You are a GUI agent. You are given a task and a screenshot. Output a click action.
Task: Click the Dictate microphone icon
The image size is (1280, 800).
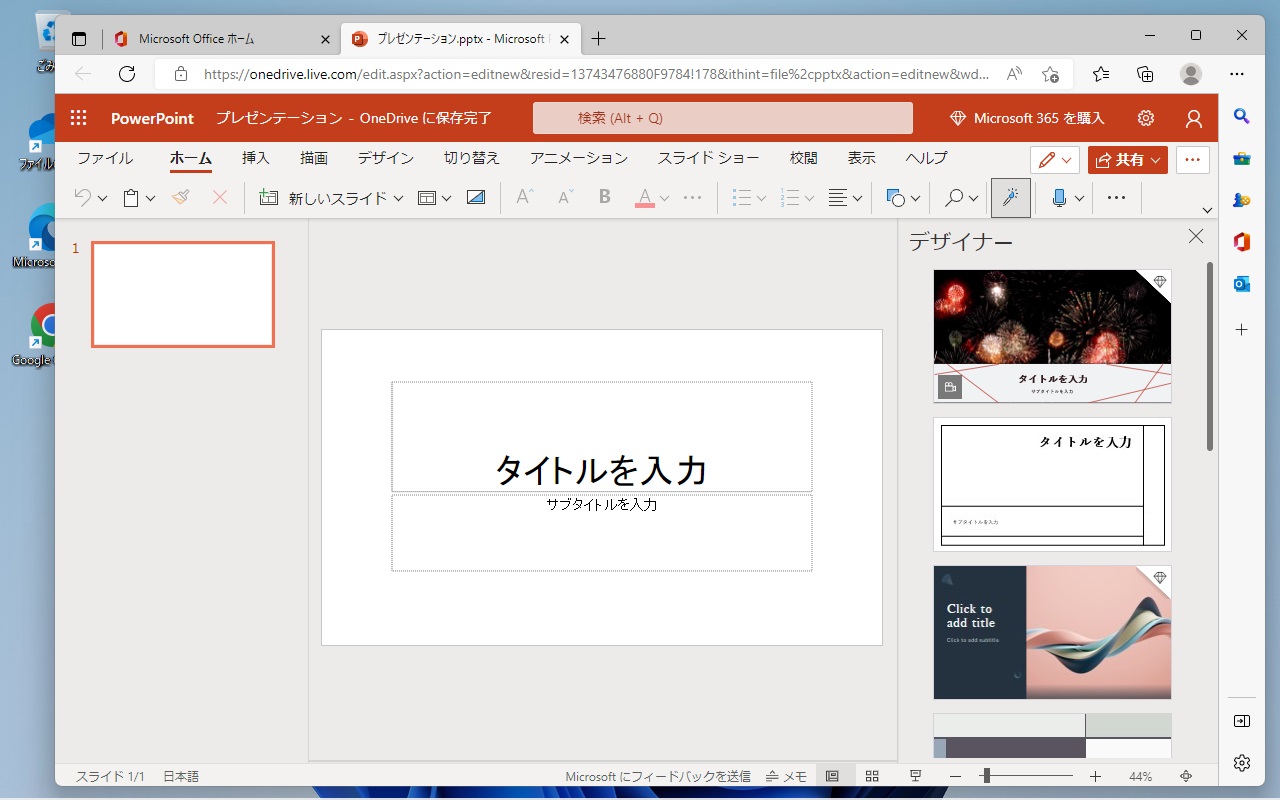point(1059,198)
